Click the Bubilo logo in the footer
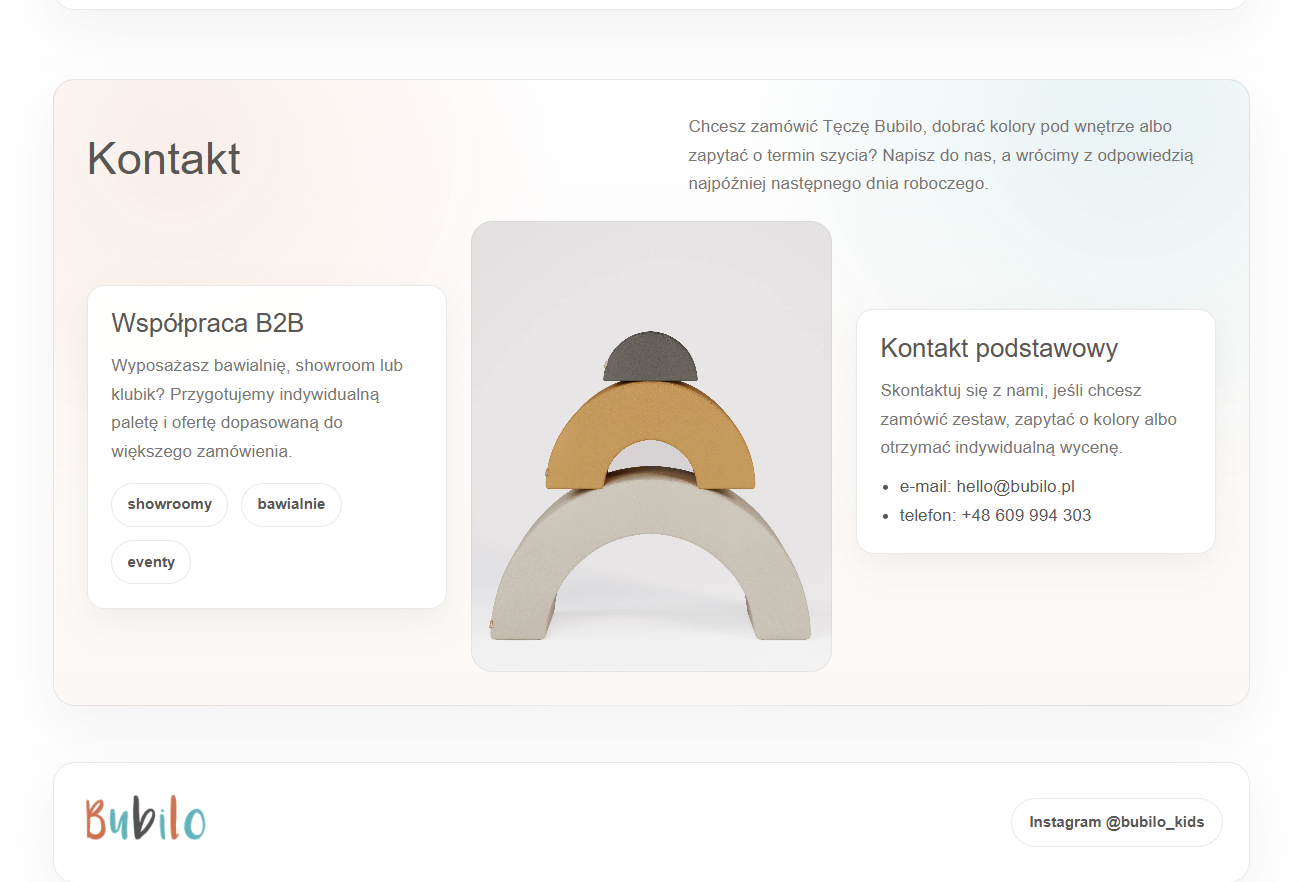1312x882 pixels. point(146,819)
